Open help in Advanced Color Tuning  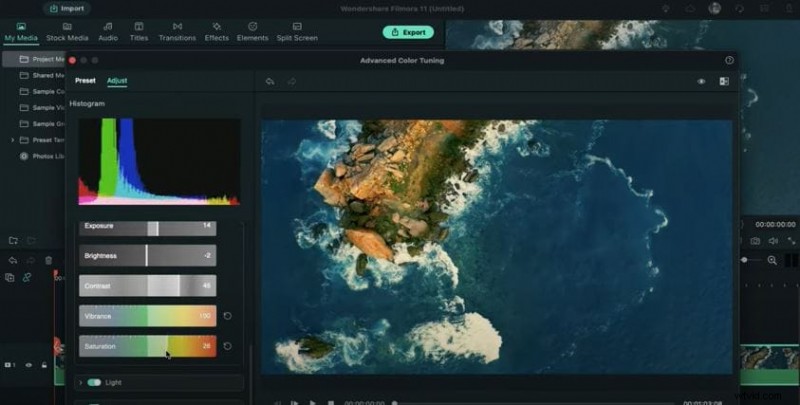[x=729, y=60]
